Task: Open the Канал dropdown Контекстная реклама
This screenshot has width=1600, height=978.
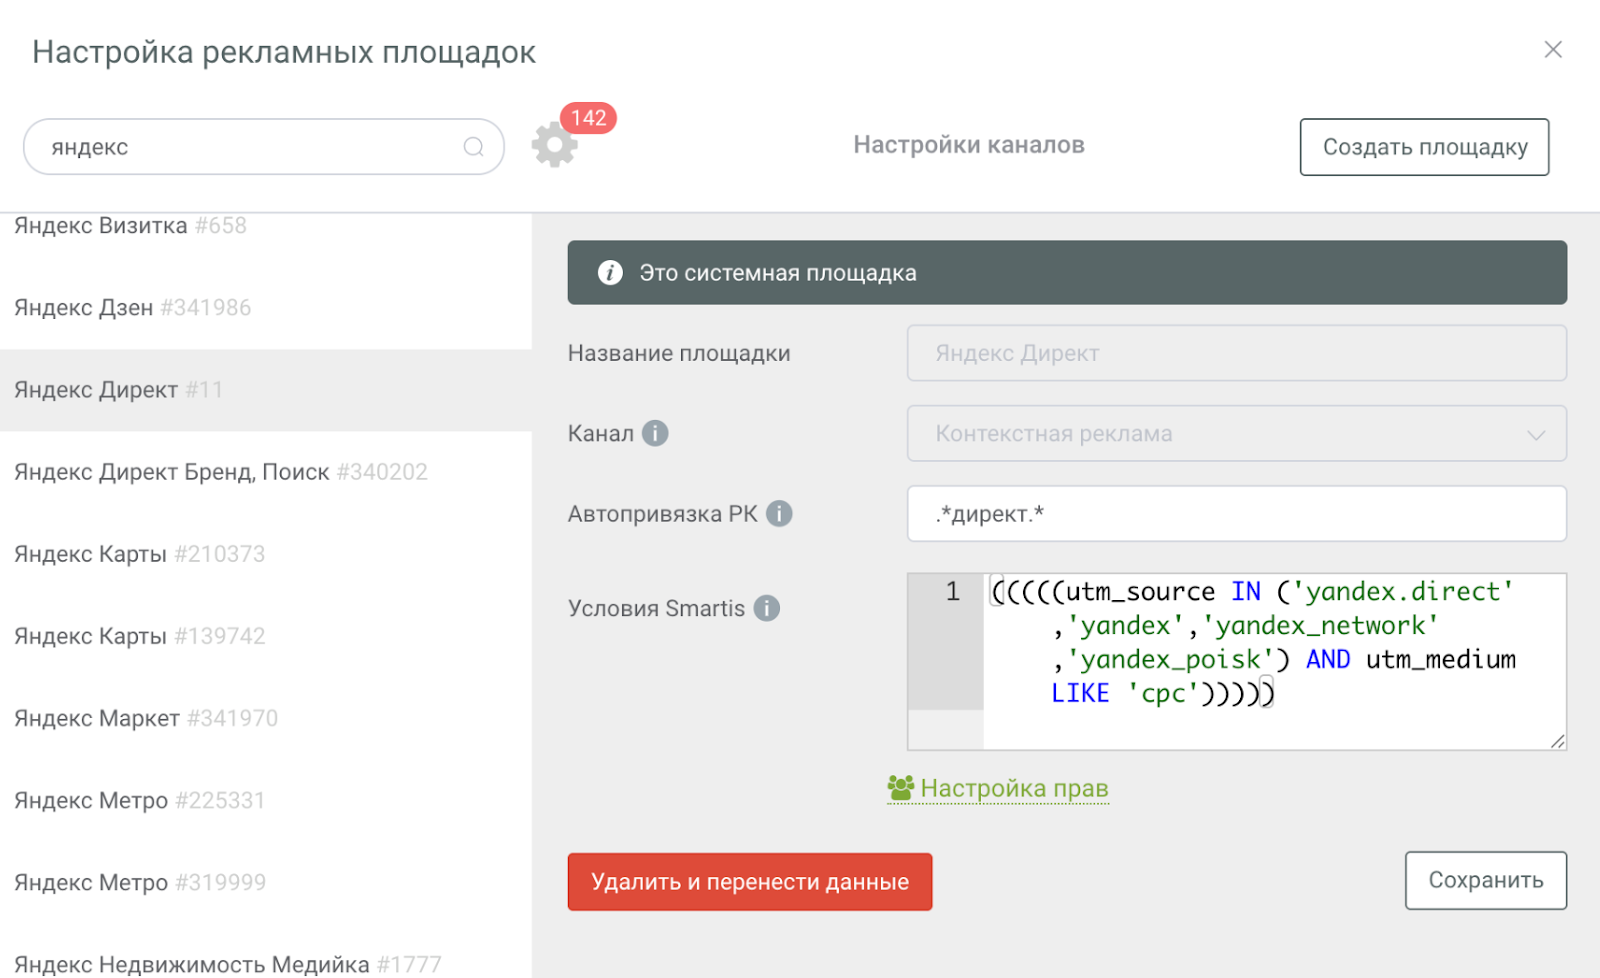Action: click(1236, 433)
